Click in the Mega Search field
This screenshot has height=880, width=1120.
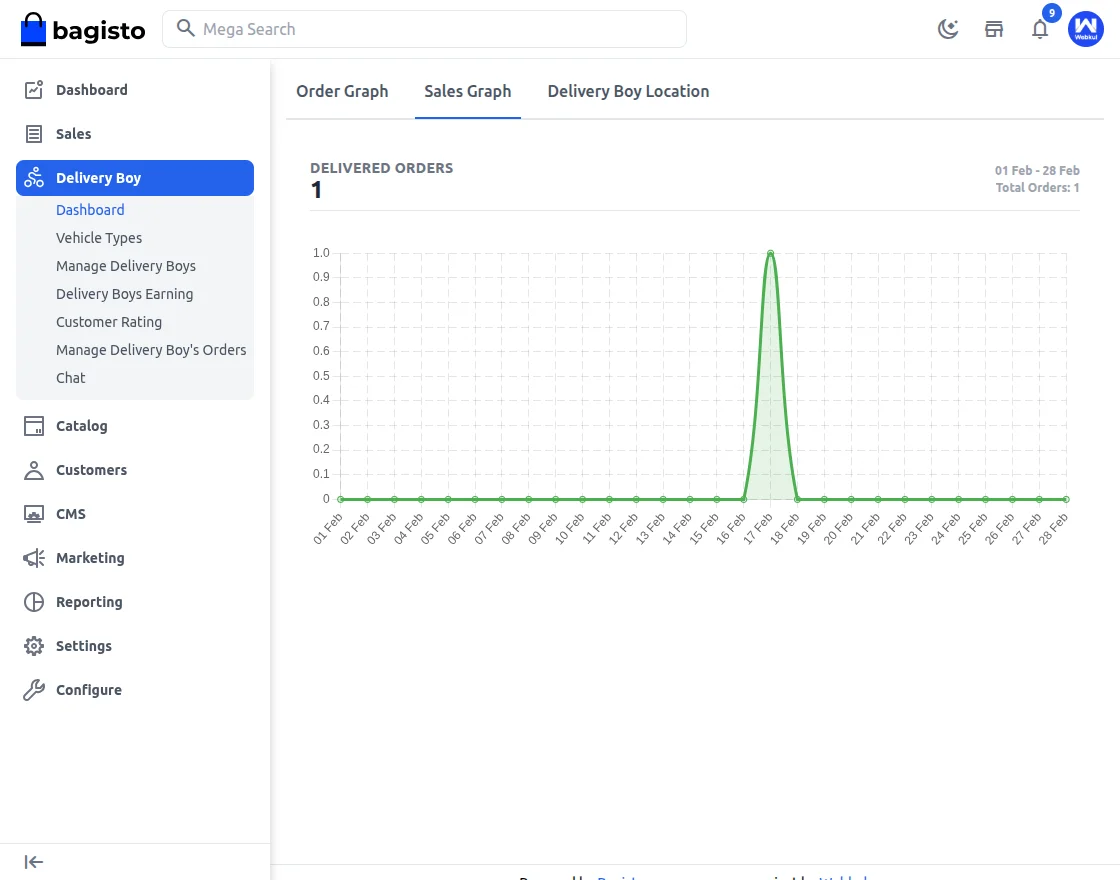coord(430,29)
